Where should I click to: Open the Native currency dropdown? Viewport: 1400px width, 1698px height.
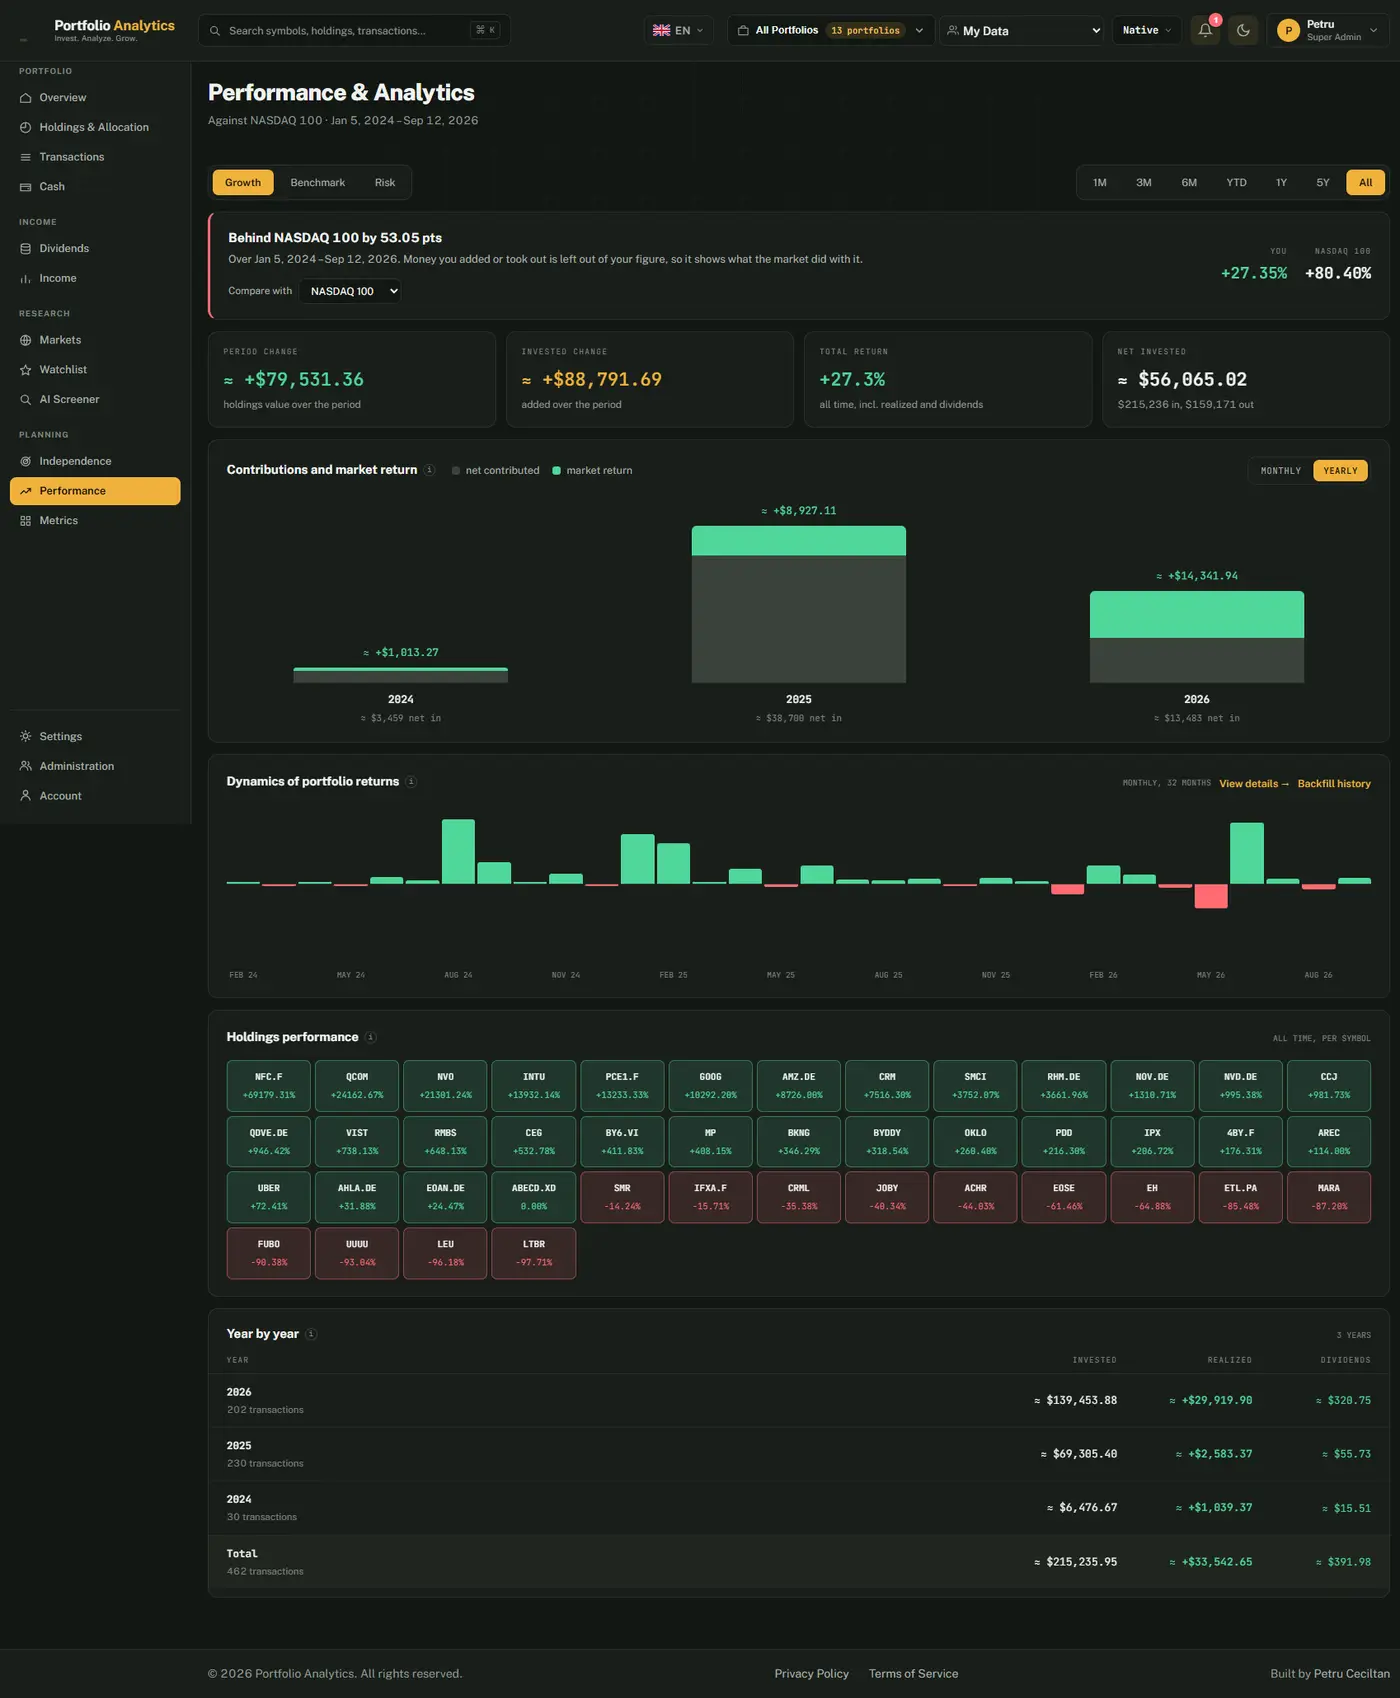[x=1146, y=31]
